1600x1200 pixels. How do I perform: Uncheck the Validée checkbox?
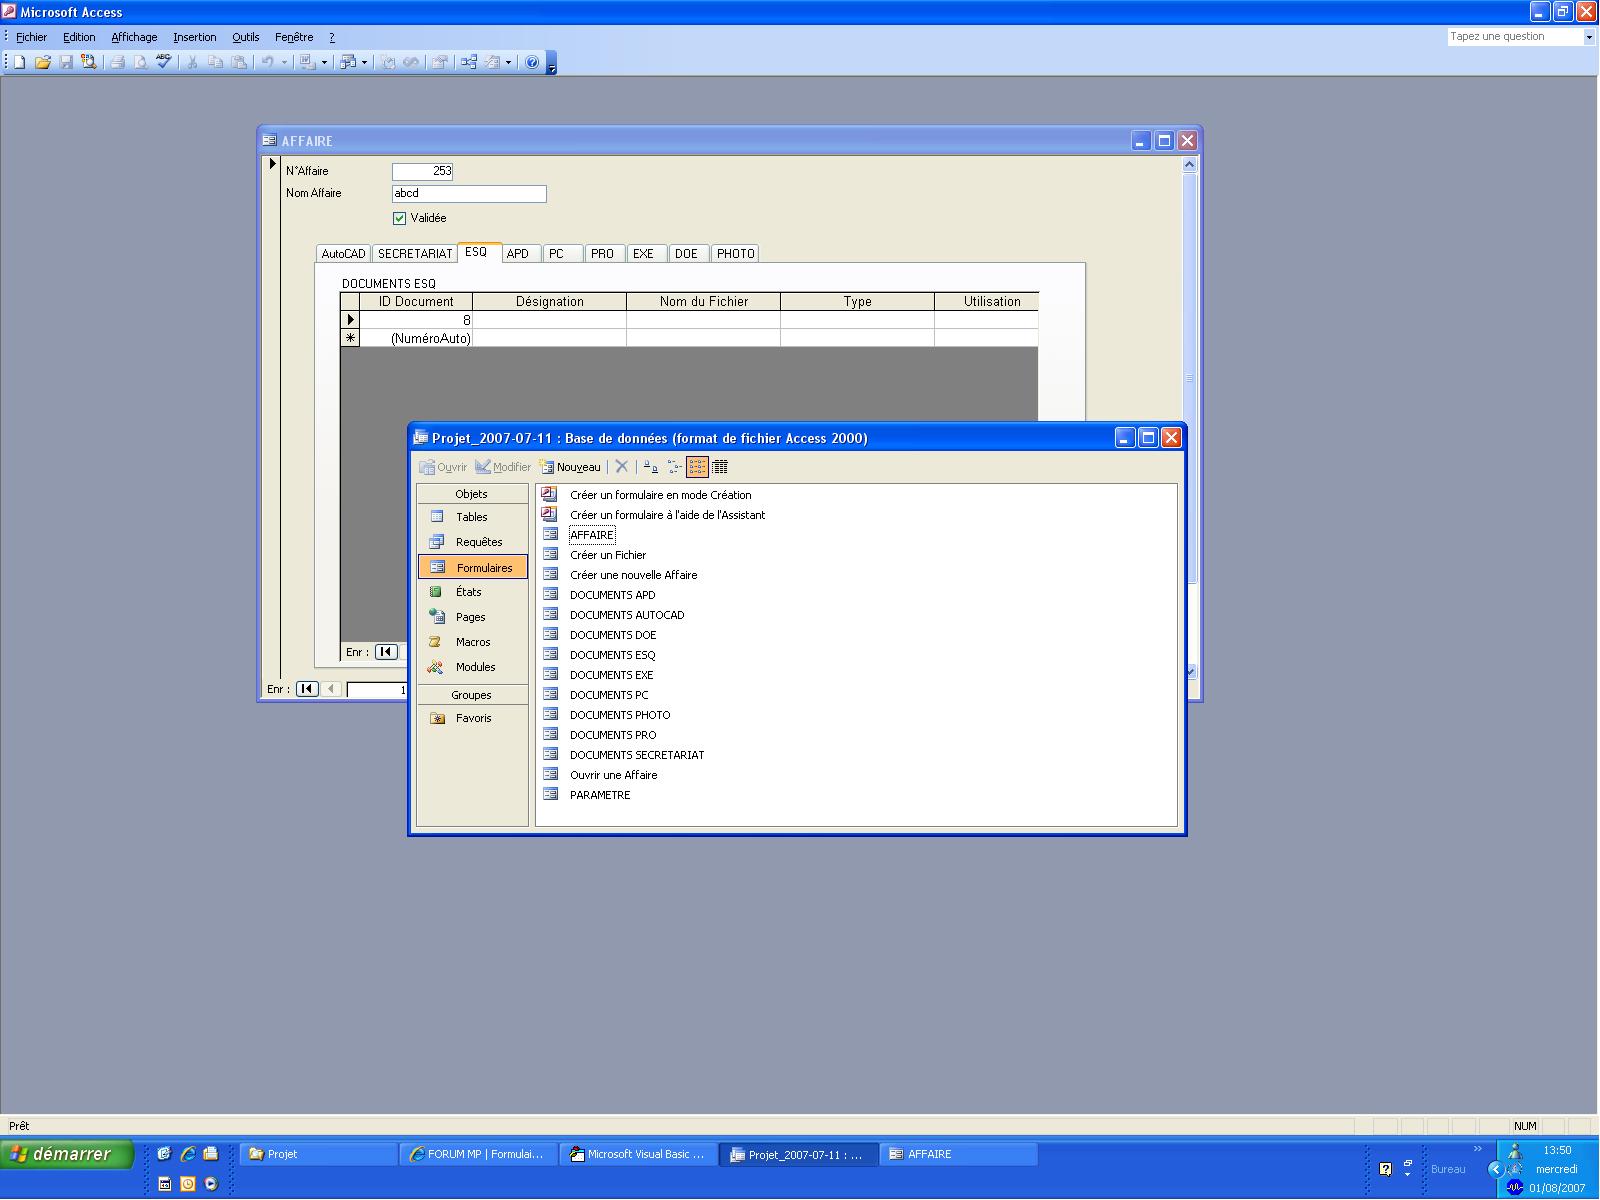click(x=399, y=218)
